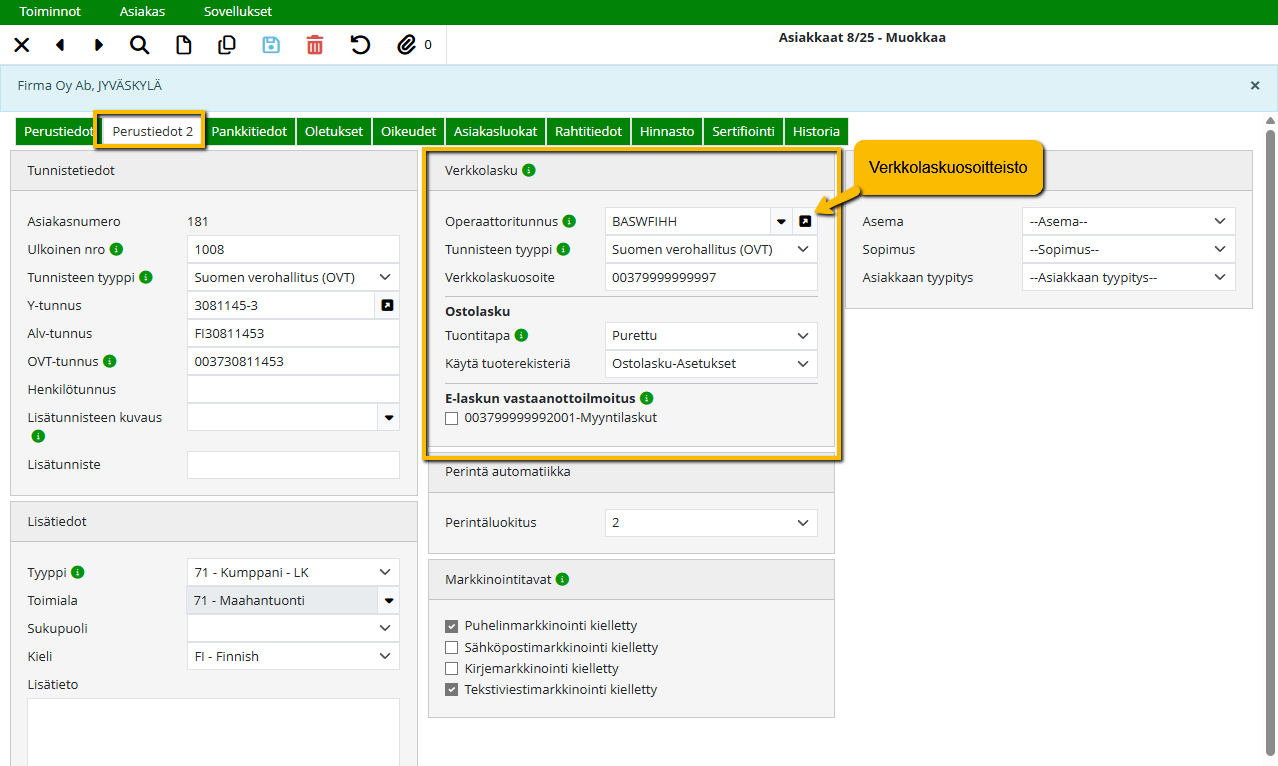The image size is (1278, 766).
Task: Open link icon next to Y-tunnus field
Action: (x=387, y=306)
